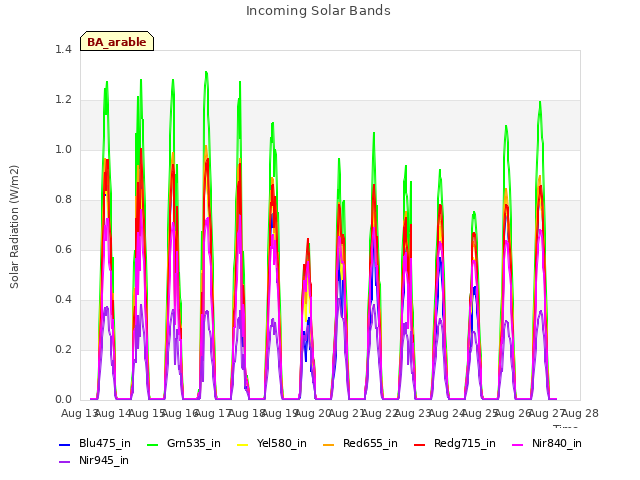Click the 0.0 y-axis tick label
This screenshot has width=640, height=480.
click(63, 400)
